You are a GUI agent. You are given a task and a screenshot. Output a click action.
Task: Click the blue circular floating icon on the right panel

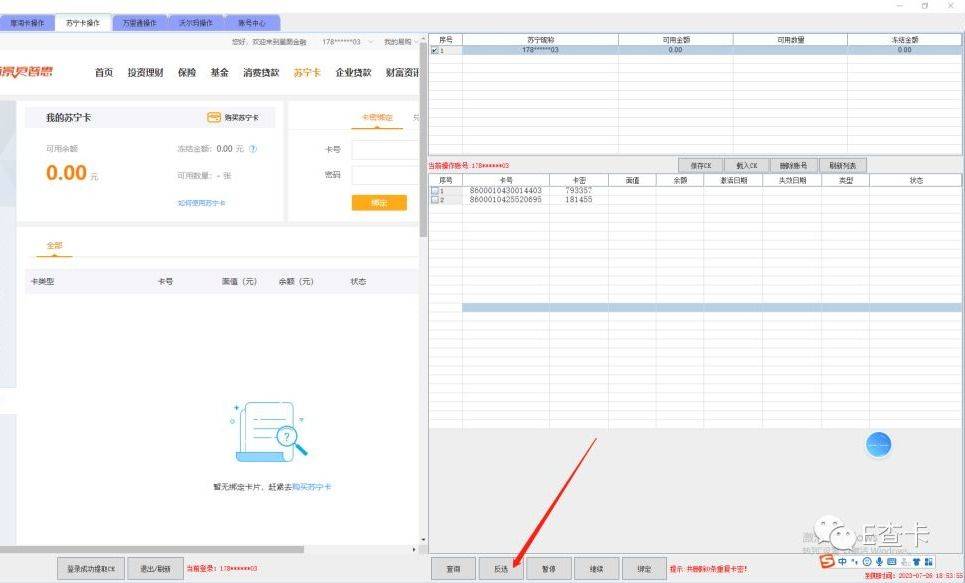click(x=878, y=444)
